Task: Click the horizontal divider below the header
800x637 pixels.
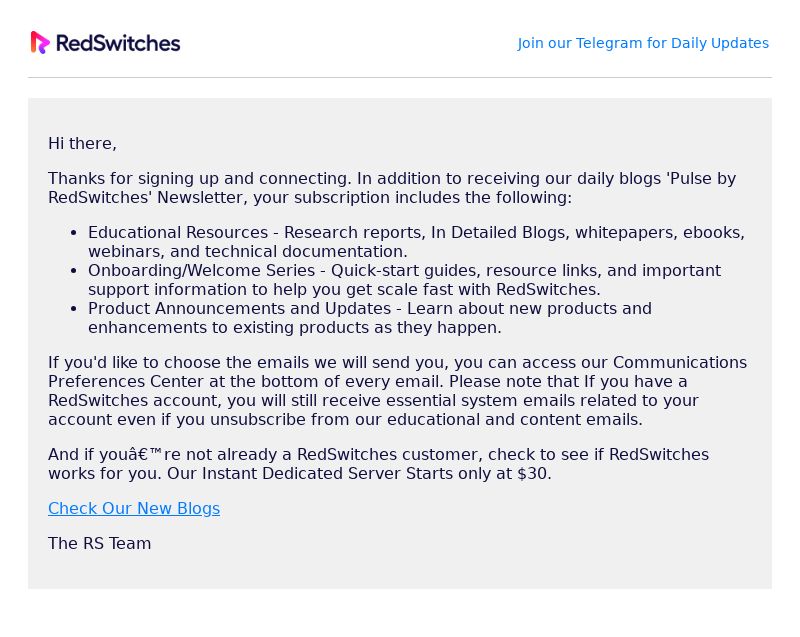Action: [400, 78]
